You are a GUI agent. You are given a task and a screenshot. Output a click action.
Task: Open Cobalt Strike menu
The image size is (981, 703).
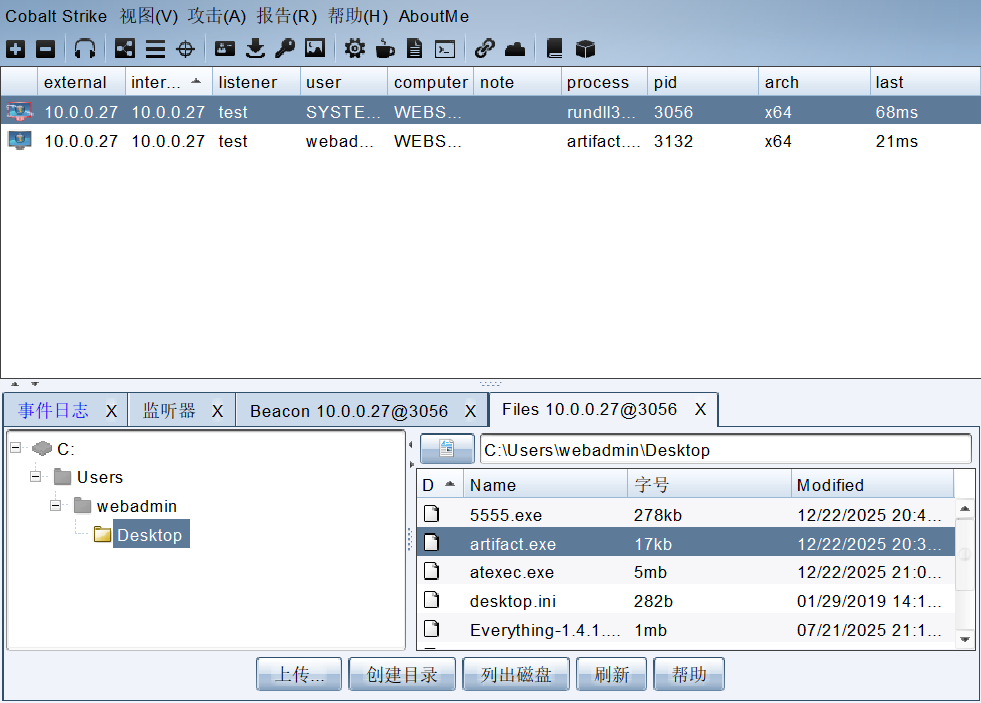[x=56, y=16]
